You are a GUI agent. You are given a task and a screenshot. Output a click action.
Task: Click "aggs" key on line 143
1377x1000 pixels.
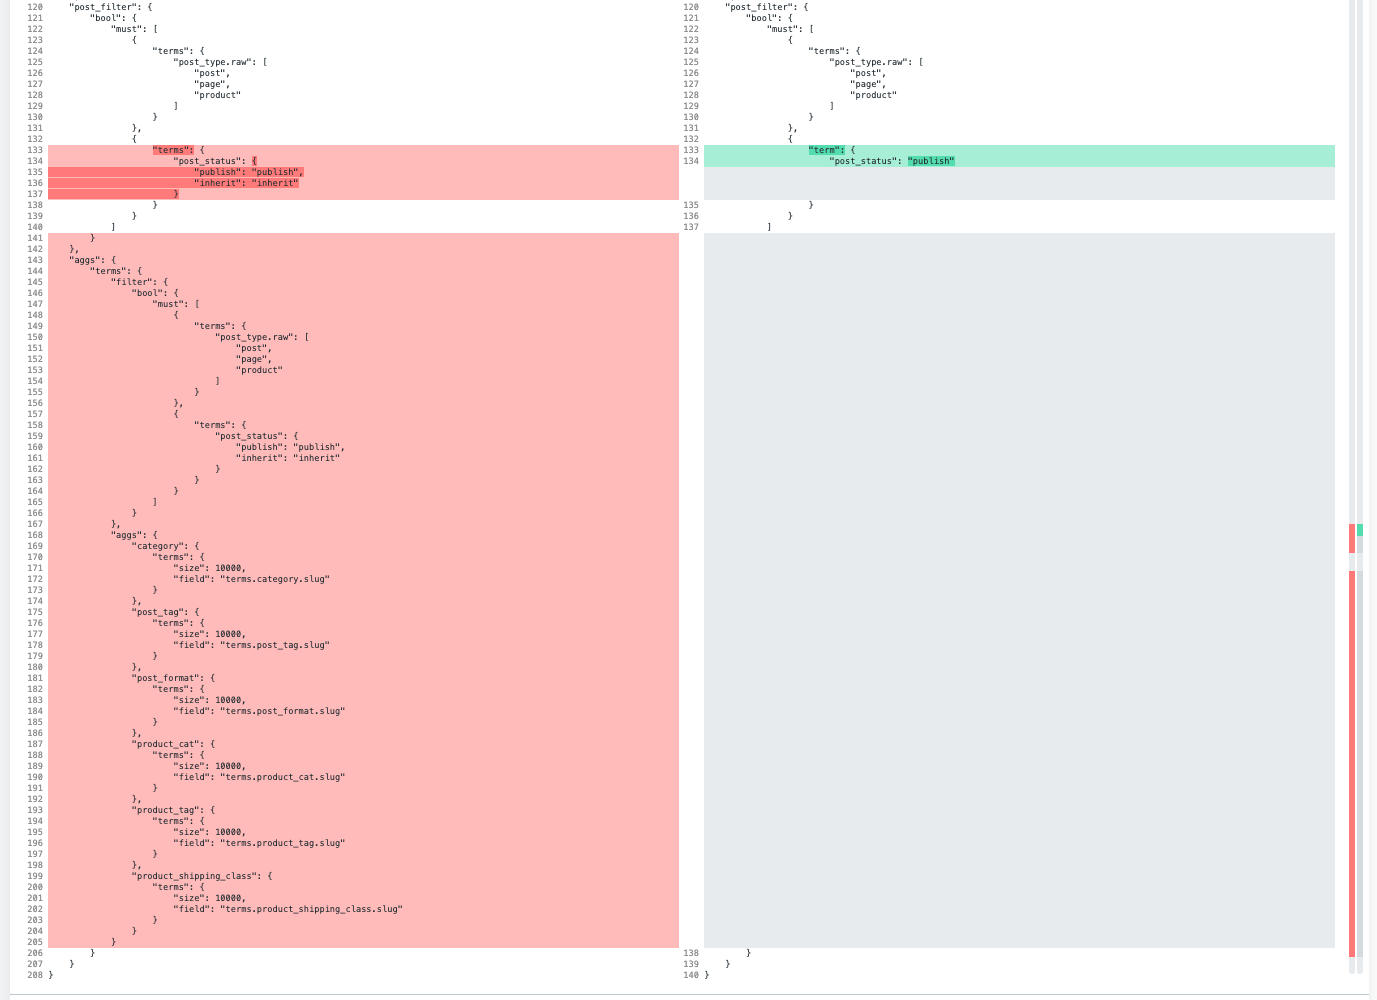[x=90, y=259]
